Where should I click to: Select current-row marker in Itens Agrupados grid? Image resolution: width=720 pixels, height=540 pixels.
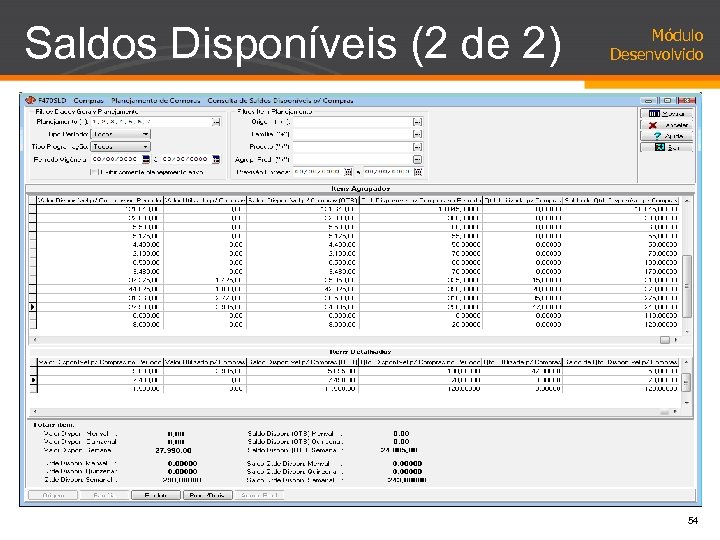pyautogui.click(x=33, y=307)
